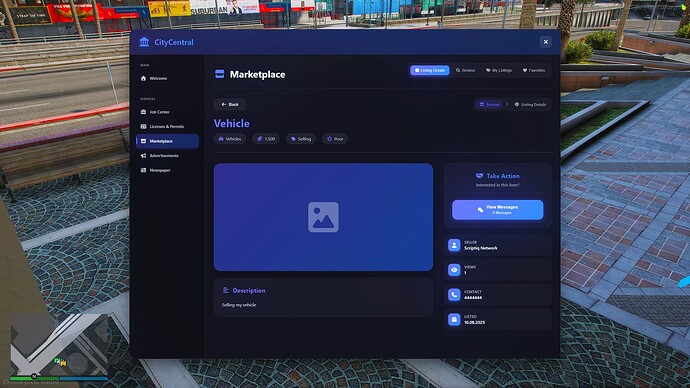Click the listed date 10.08.2025
690x388 pixels.
pos(474,322)
